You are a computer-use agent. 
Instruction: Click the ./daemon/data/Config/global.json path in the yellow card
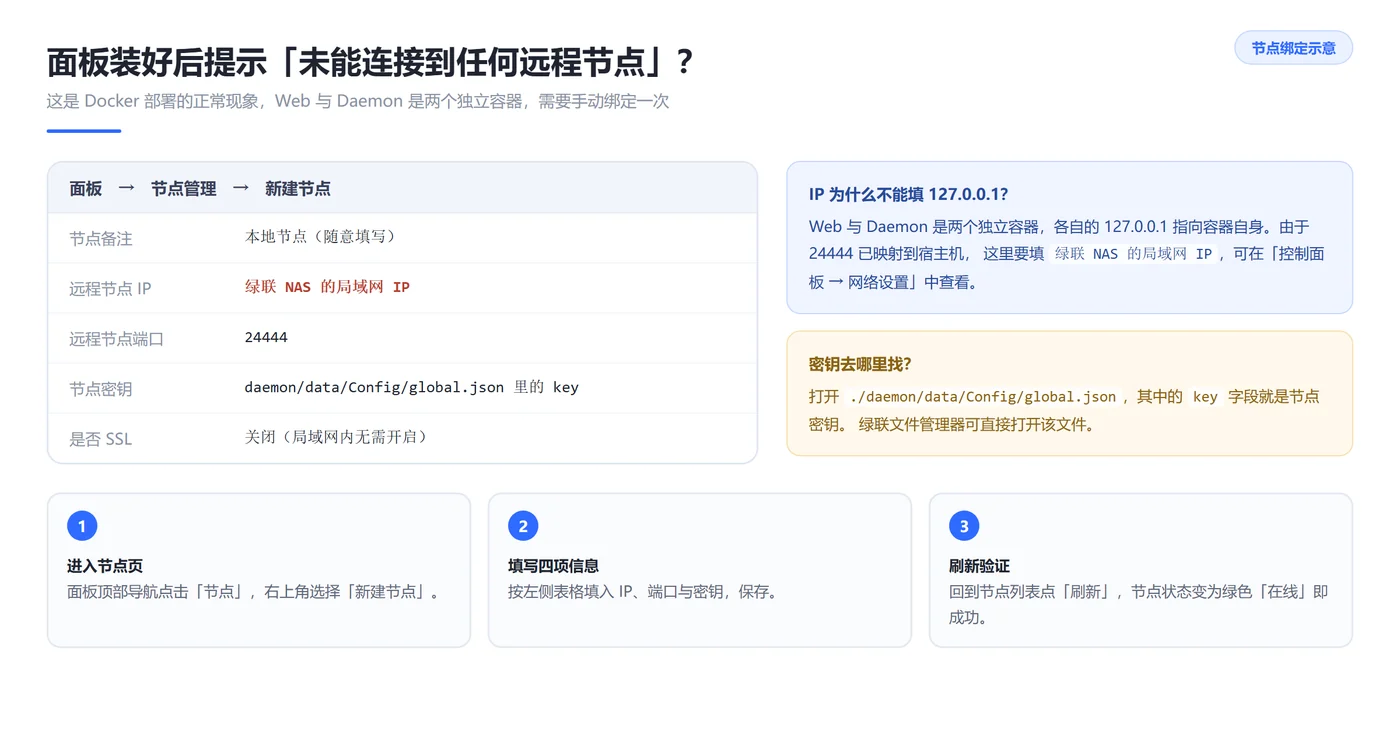pyautogui.click(x=982, y=397)
